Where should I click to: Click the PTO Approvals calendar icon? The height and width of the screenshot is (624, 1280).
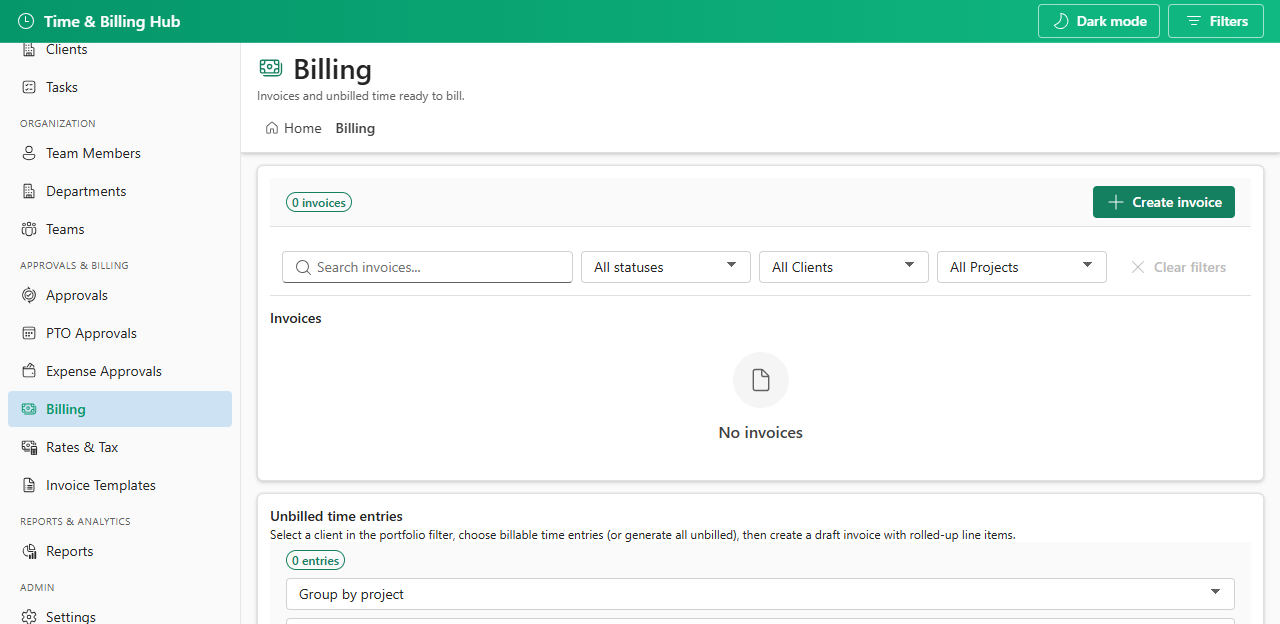(29, 333)
